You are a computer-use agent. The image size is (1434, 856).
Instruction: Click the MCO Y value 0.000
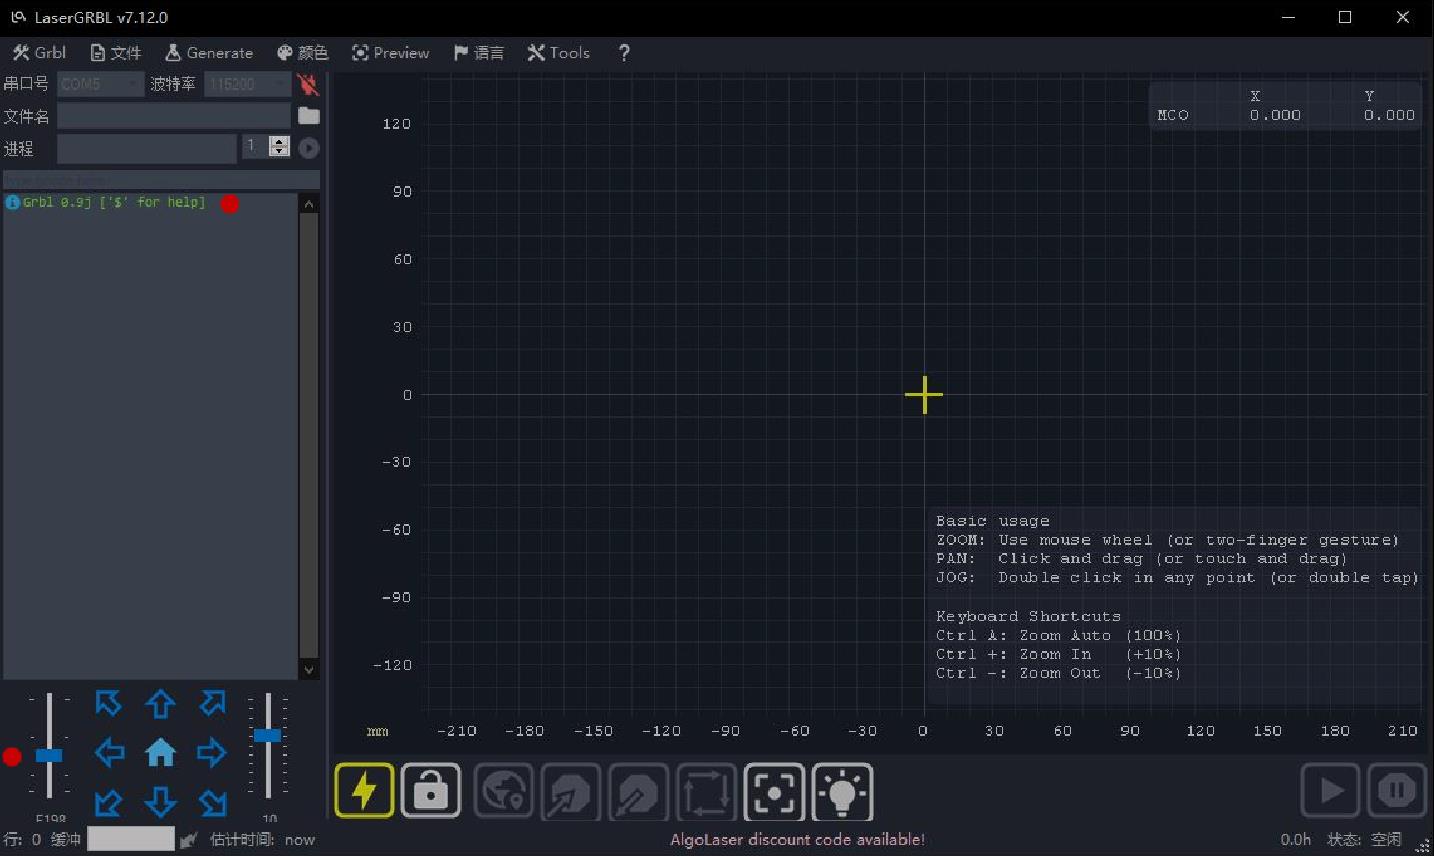[1389, 115]
